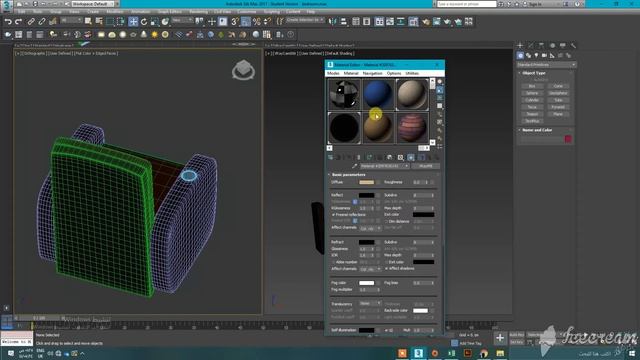
Task: Toggle Affect shadows checkbox
Action: tap(386, 269)
